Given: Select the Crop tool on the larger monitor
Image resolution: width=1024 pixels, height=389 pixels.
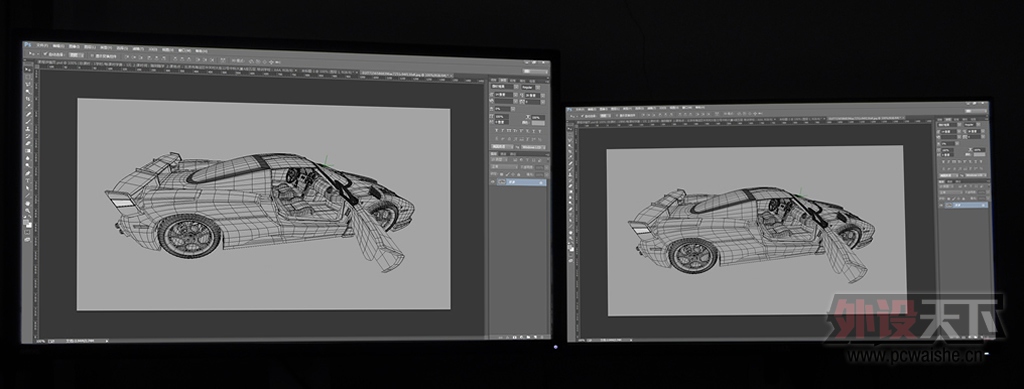Looking at the screenshot, I should pyautogui.click(x=27, y=99).
